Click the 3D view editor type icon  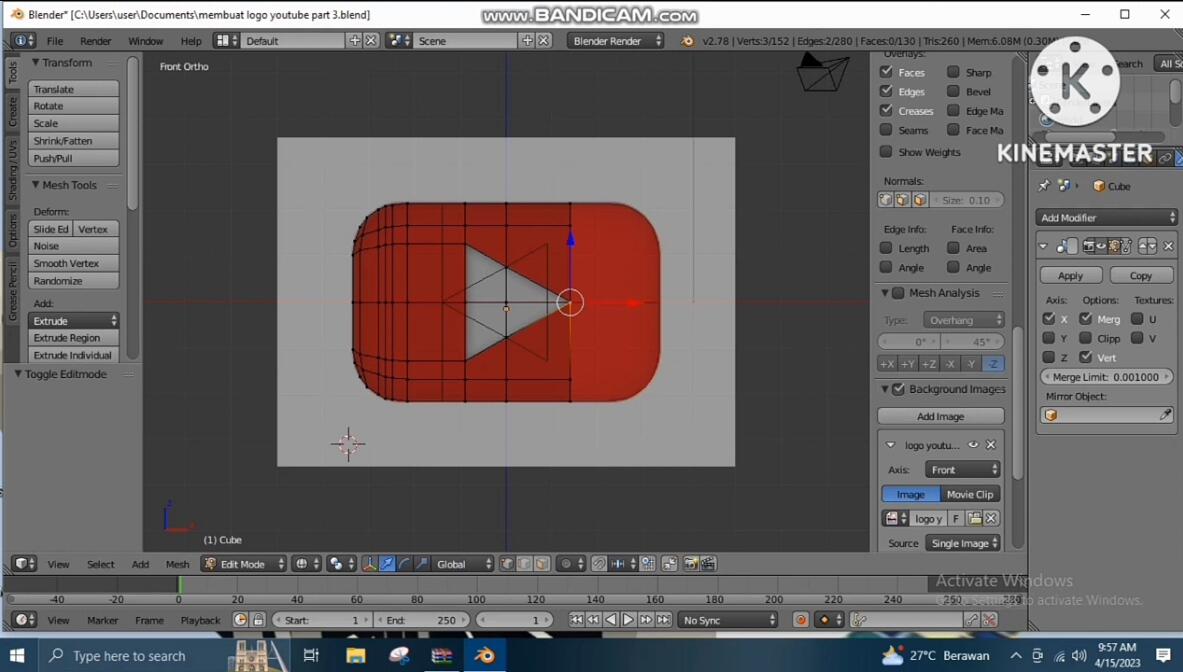point(23,563)
